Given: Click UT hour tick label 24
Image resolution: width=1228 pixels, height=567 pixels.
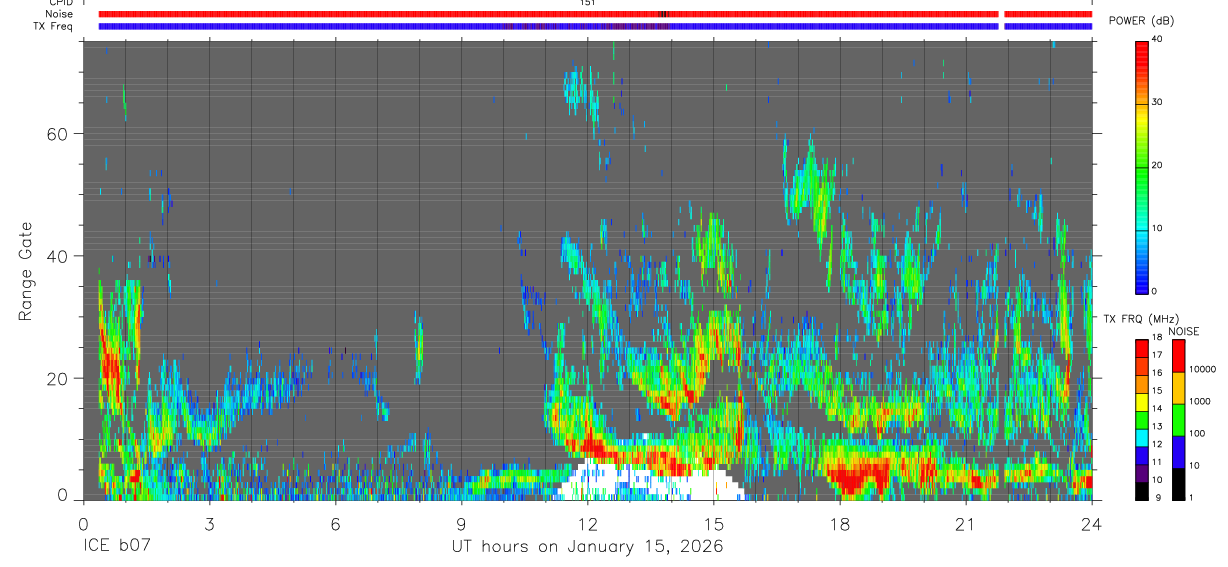Looking at the screenshot, I should 1092,525.
